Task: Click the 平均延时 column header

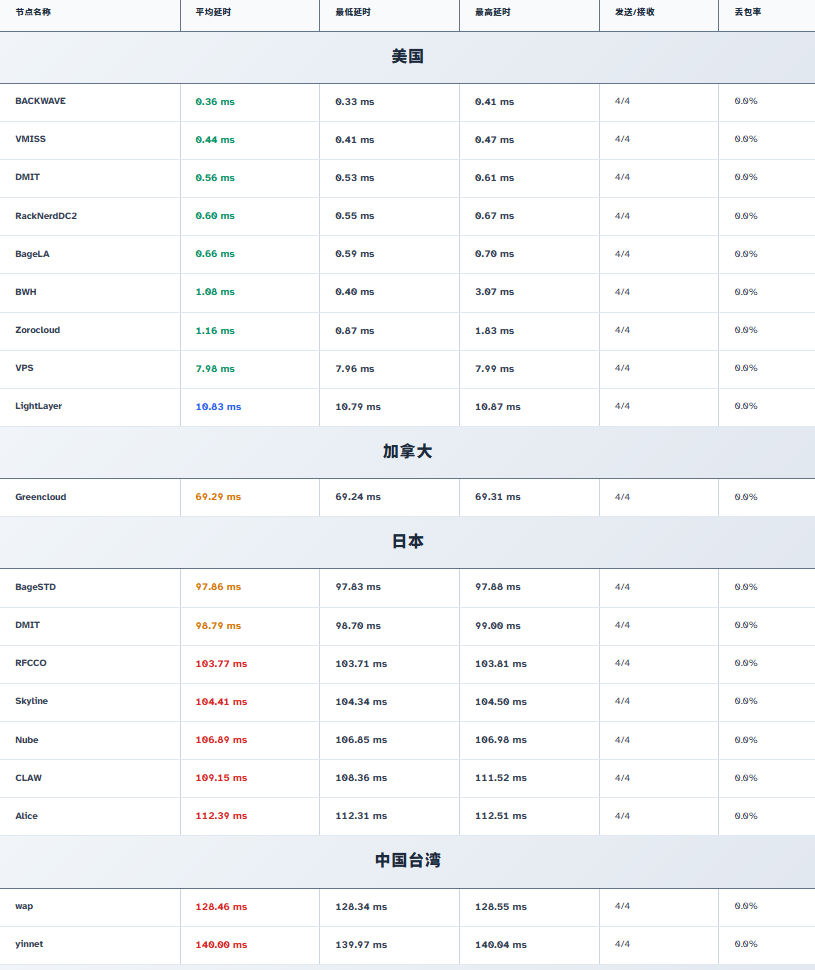Action: [213, 12]
